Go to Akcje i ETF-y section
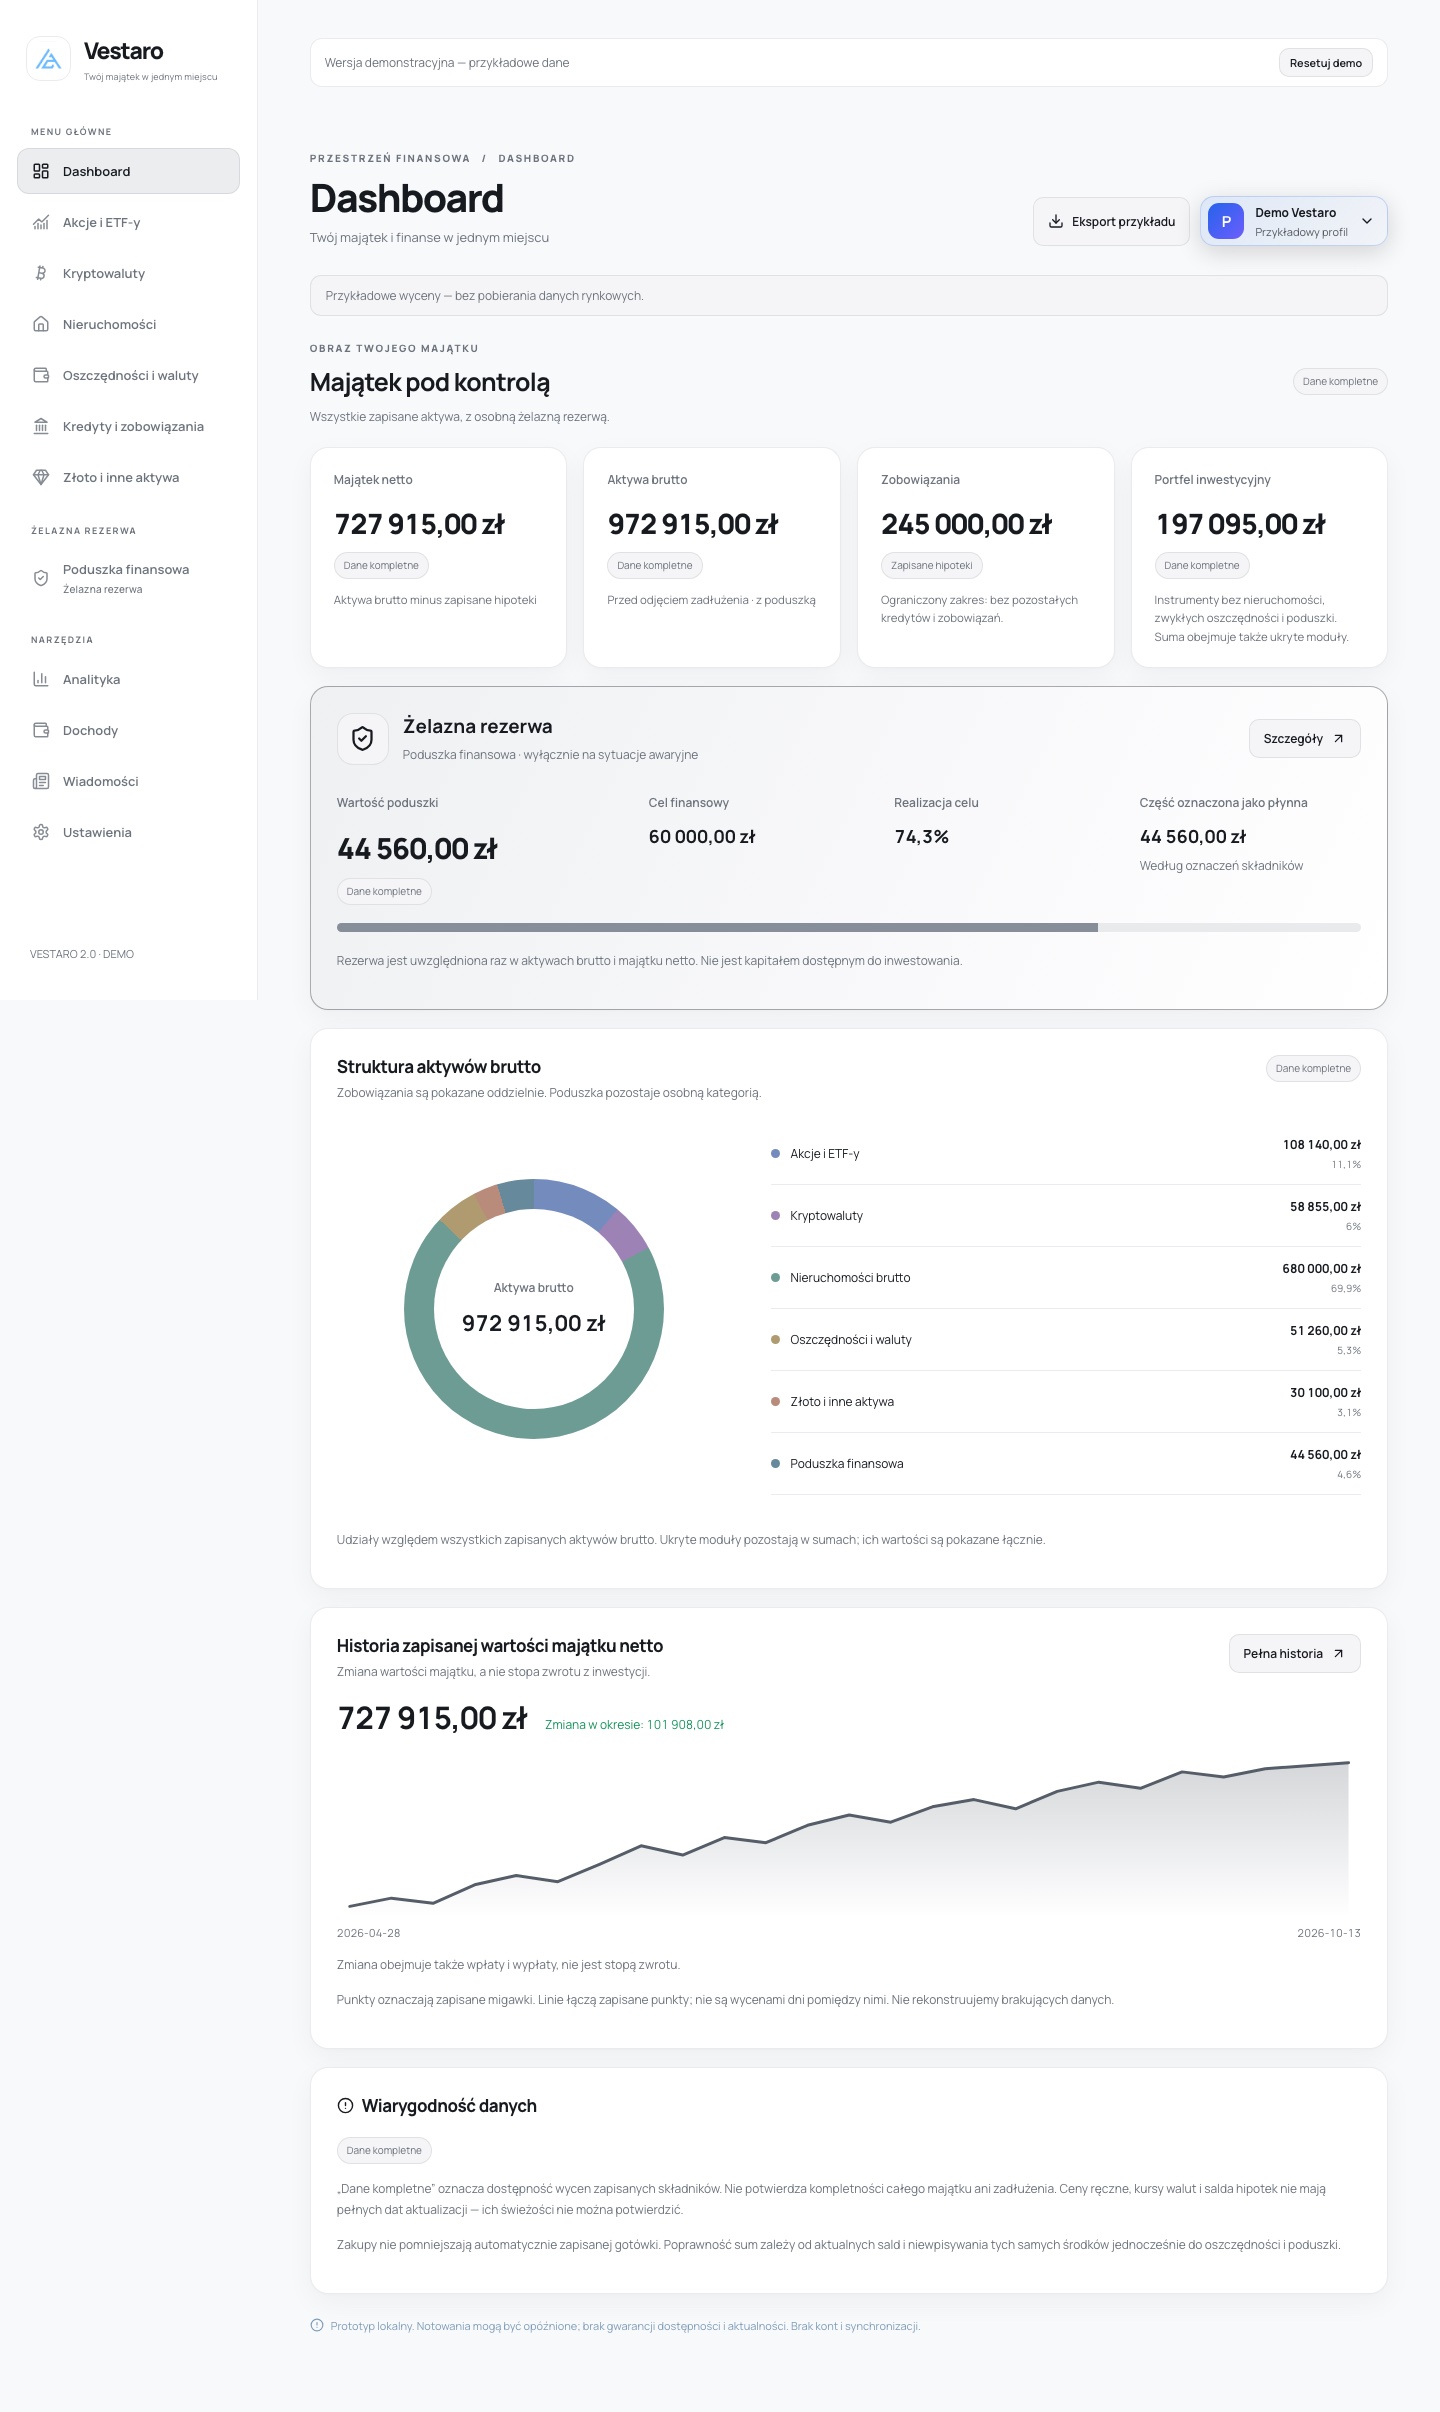The height and width of the screenshot is (2412, 1440). point(128,222)
